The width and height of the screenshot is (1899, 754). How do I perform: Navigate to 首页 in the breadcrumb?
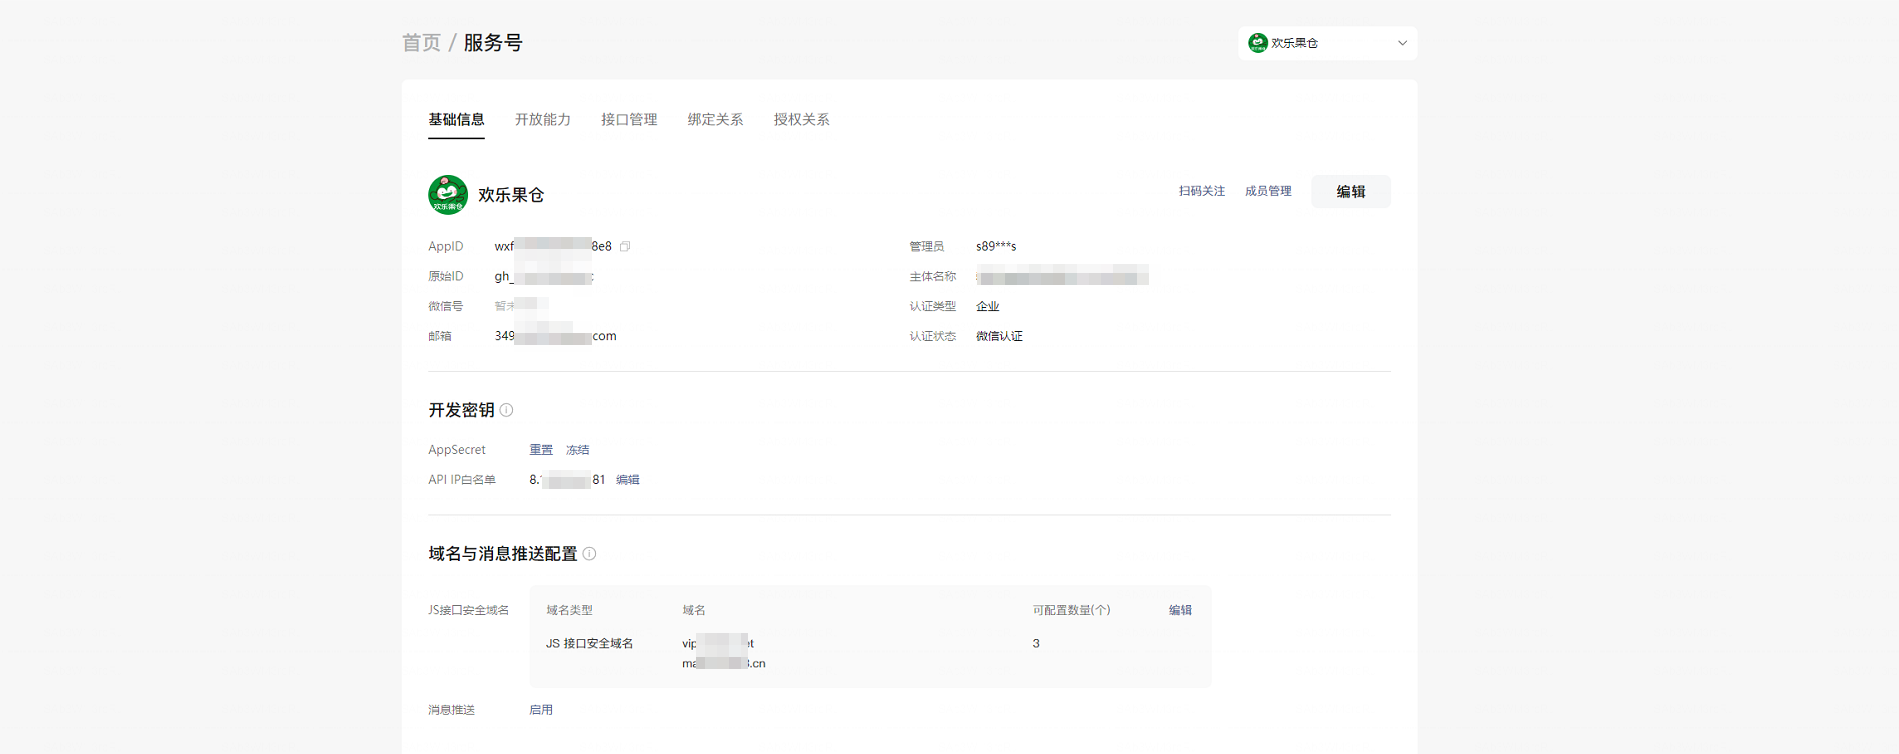[421, 43]
